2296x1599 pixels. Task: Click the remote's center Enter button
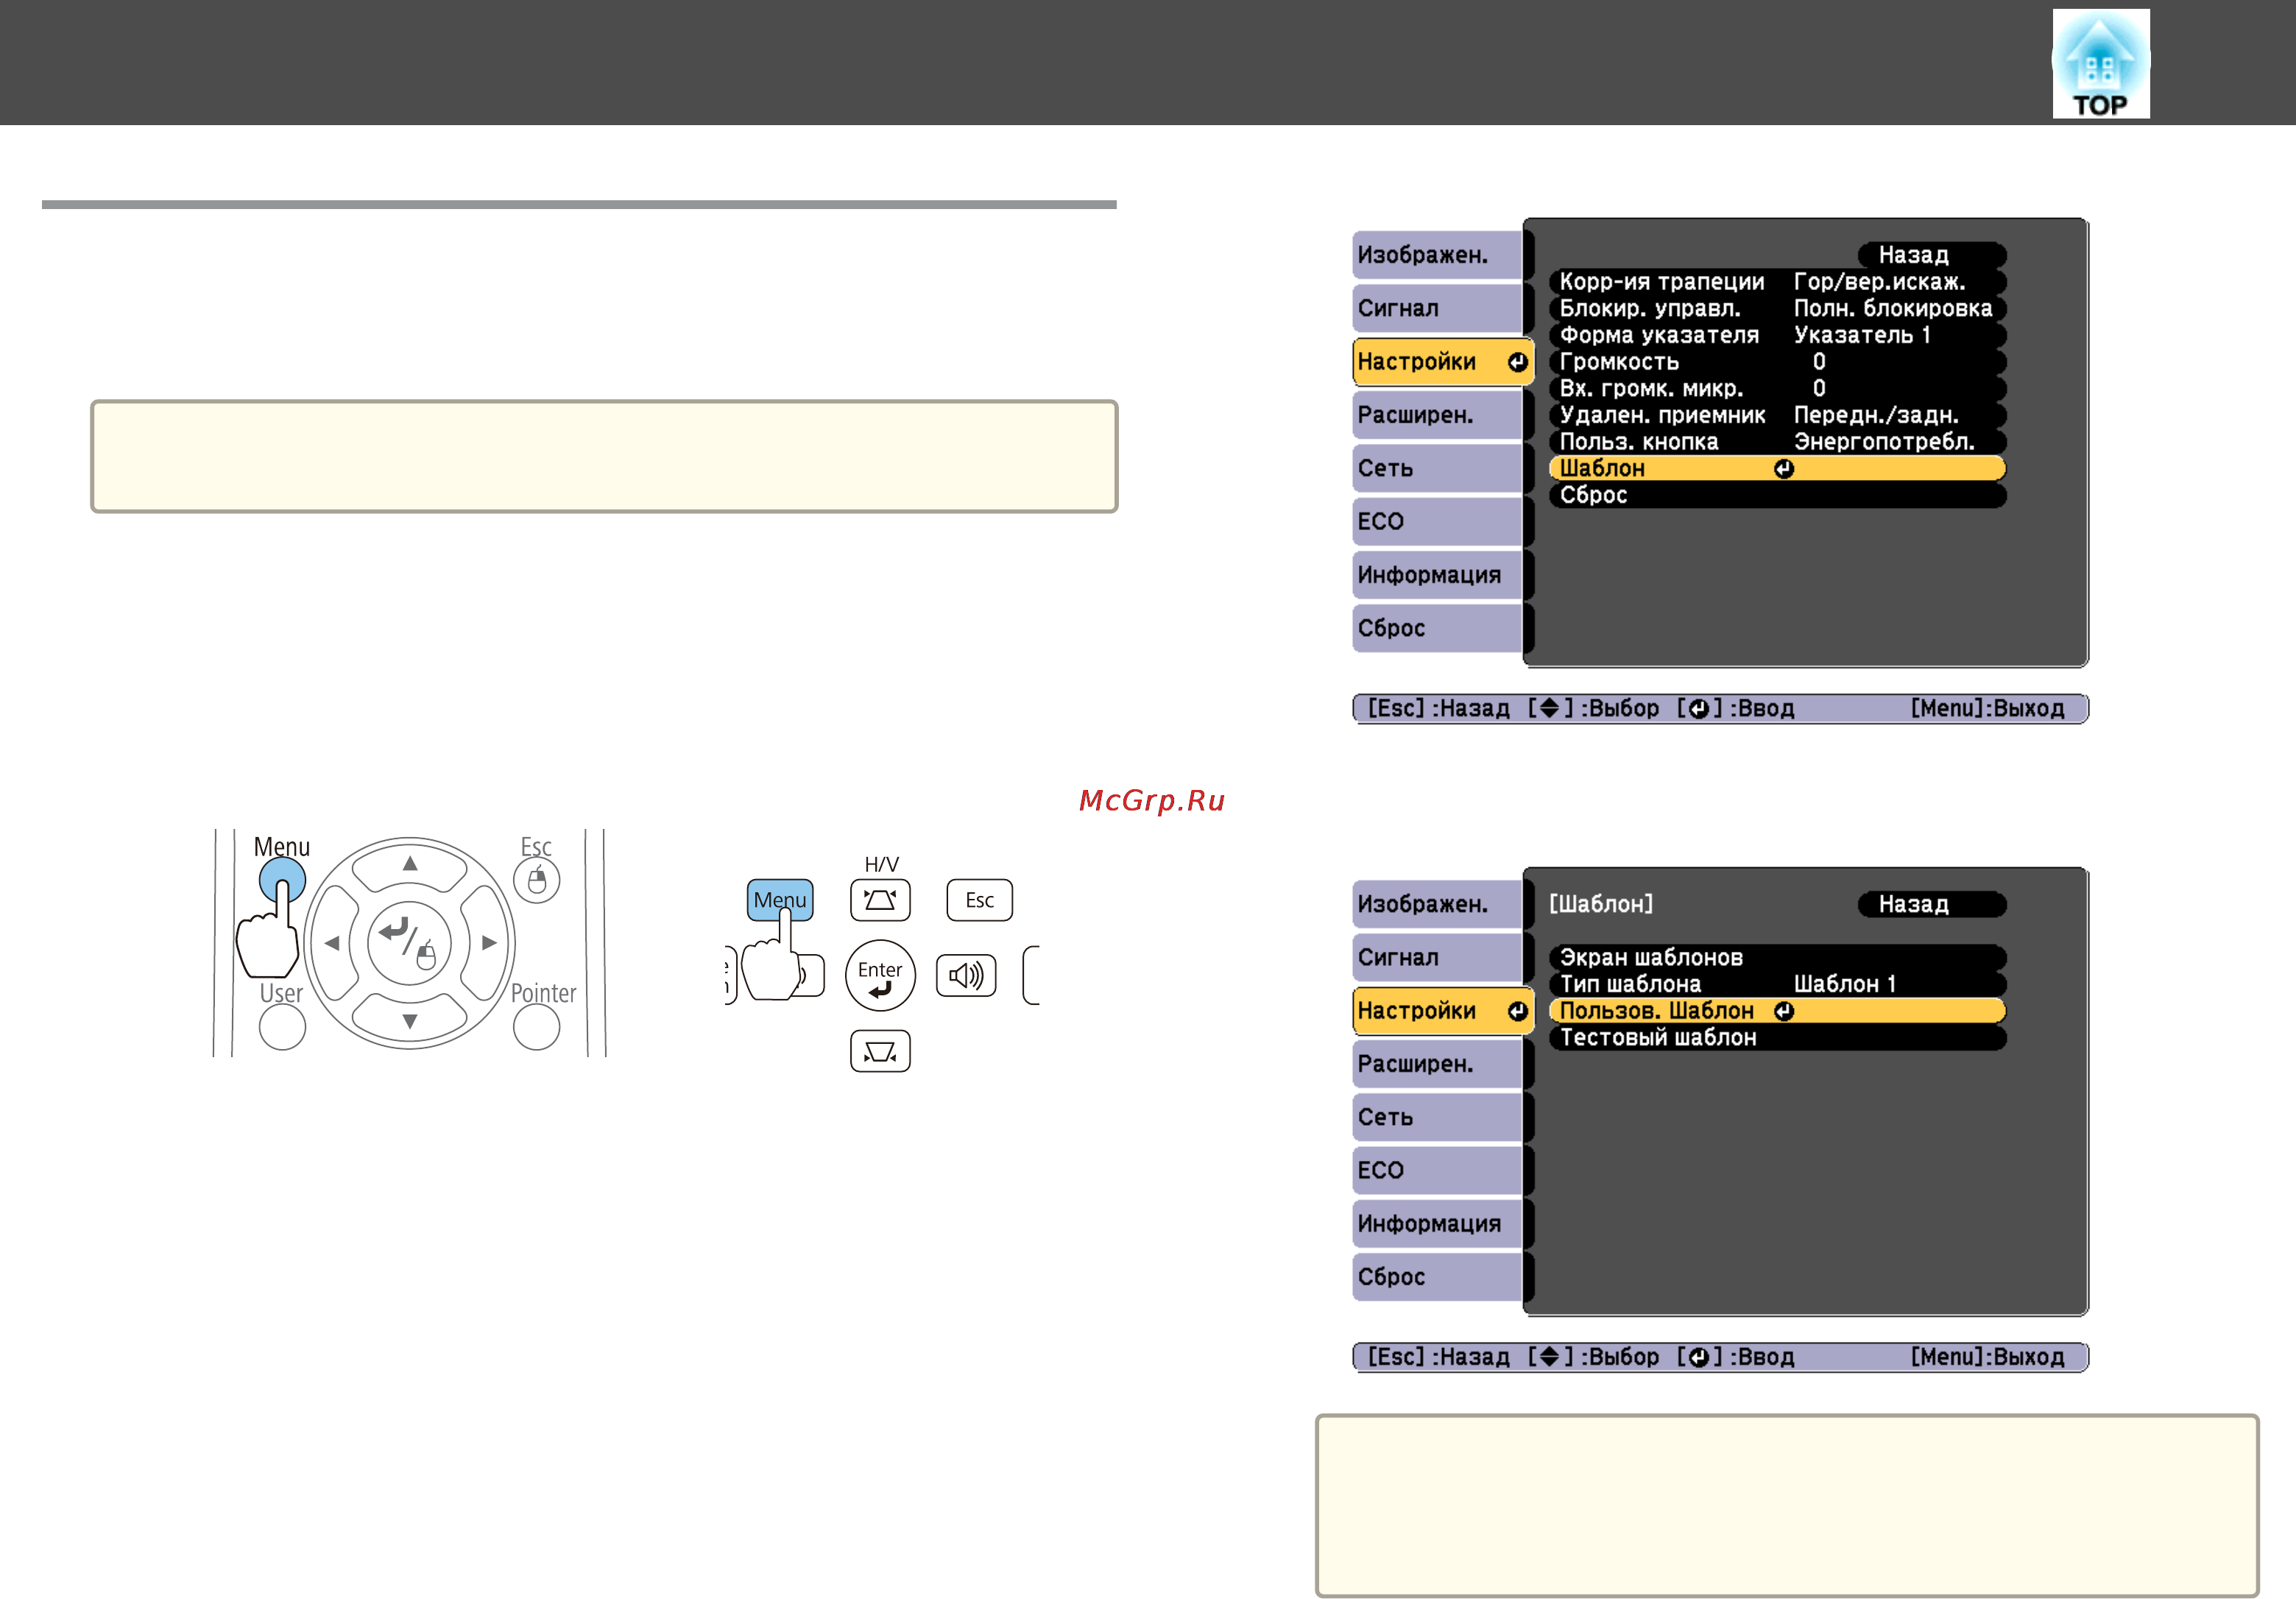[x=409, y=942]
